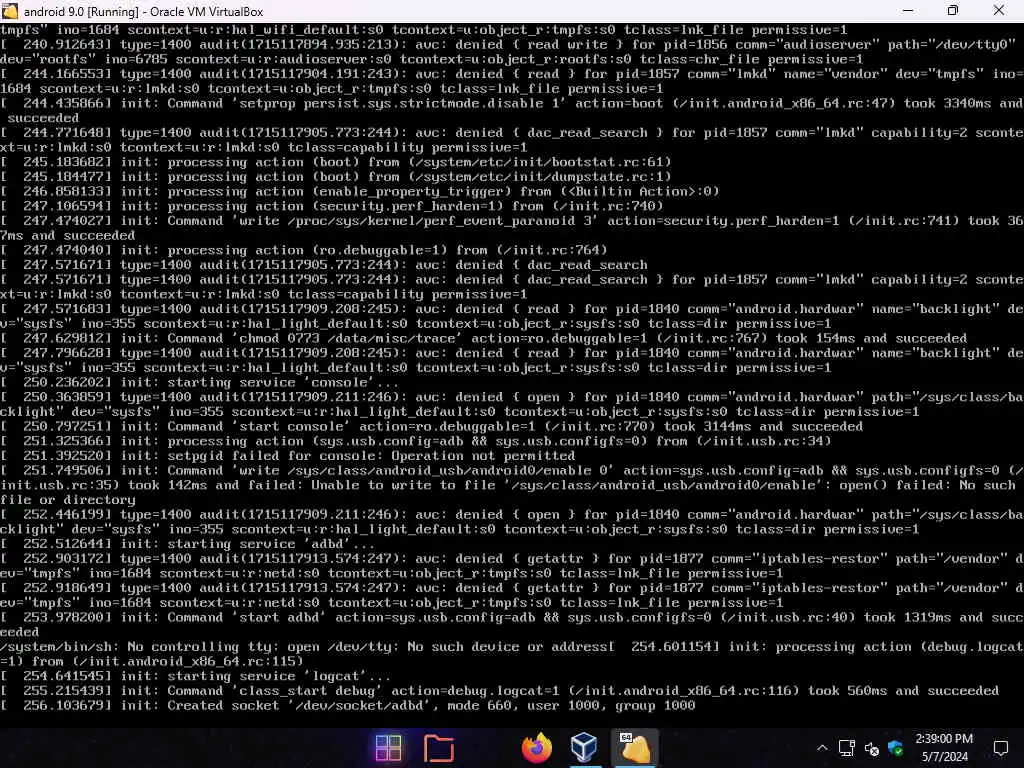Screen dimensions: 1024x768
Task: Expand the hidden system tray icons chevron
Action: tap(822, 748)
